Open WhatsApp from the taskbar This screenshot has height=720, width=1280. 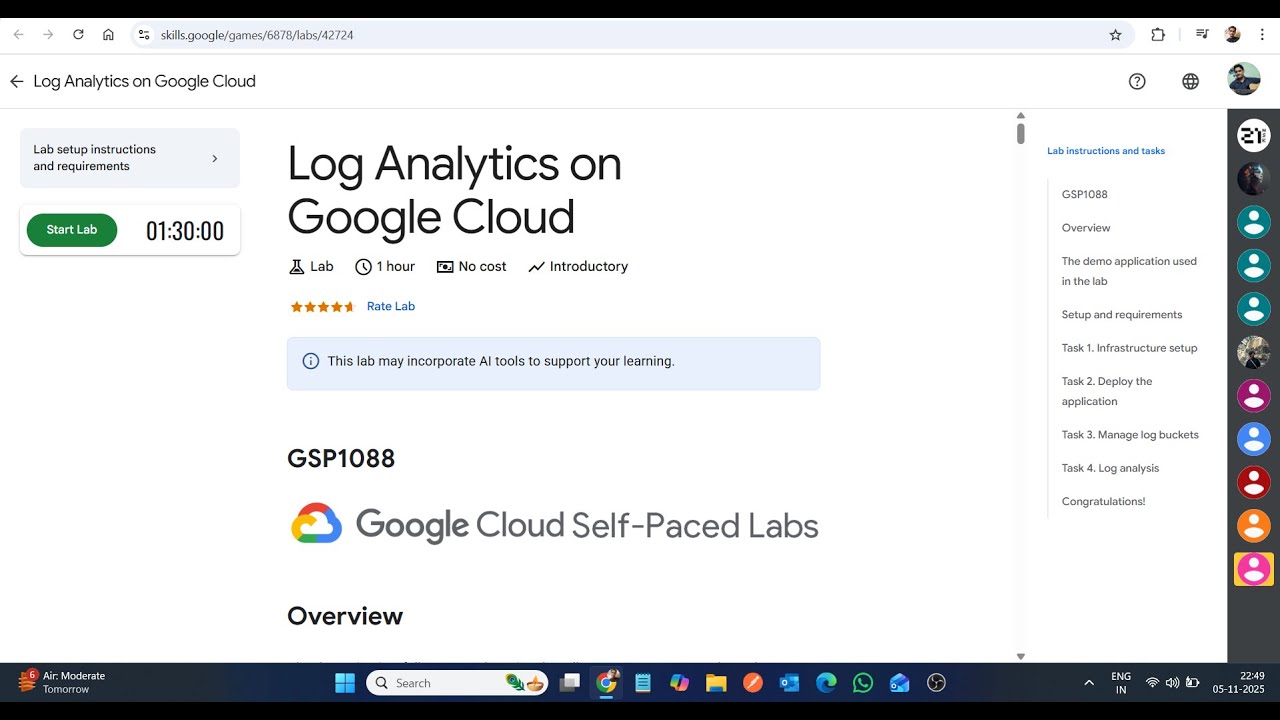point(863,683)
